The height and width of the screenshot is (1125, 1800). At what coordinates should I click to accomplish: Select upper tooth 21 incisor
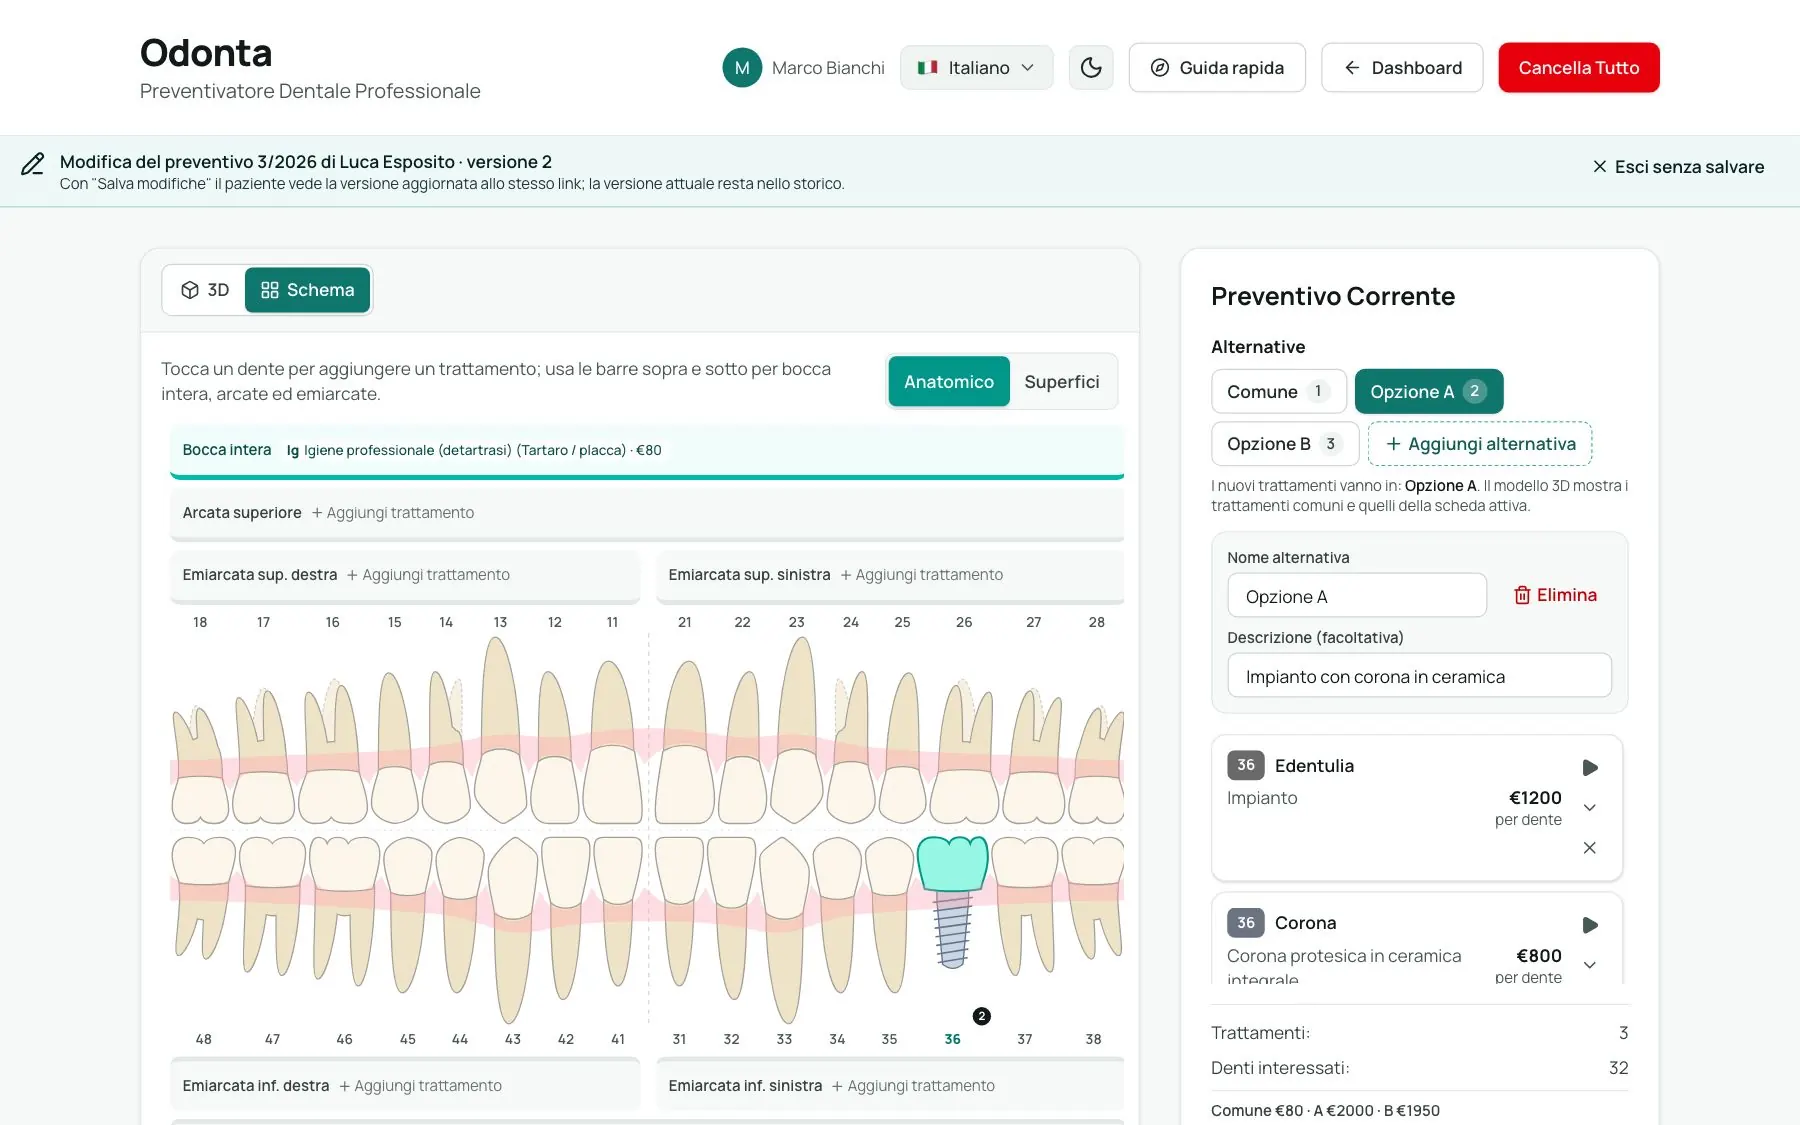[x=685, y=742]
